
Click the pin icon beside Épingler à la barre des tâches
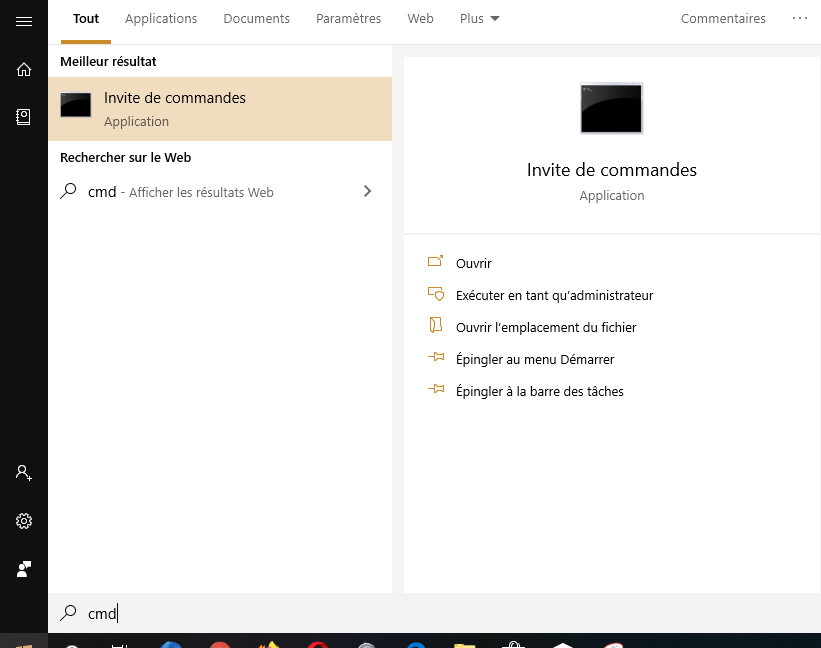[x=435, y=391]
